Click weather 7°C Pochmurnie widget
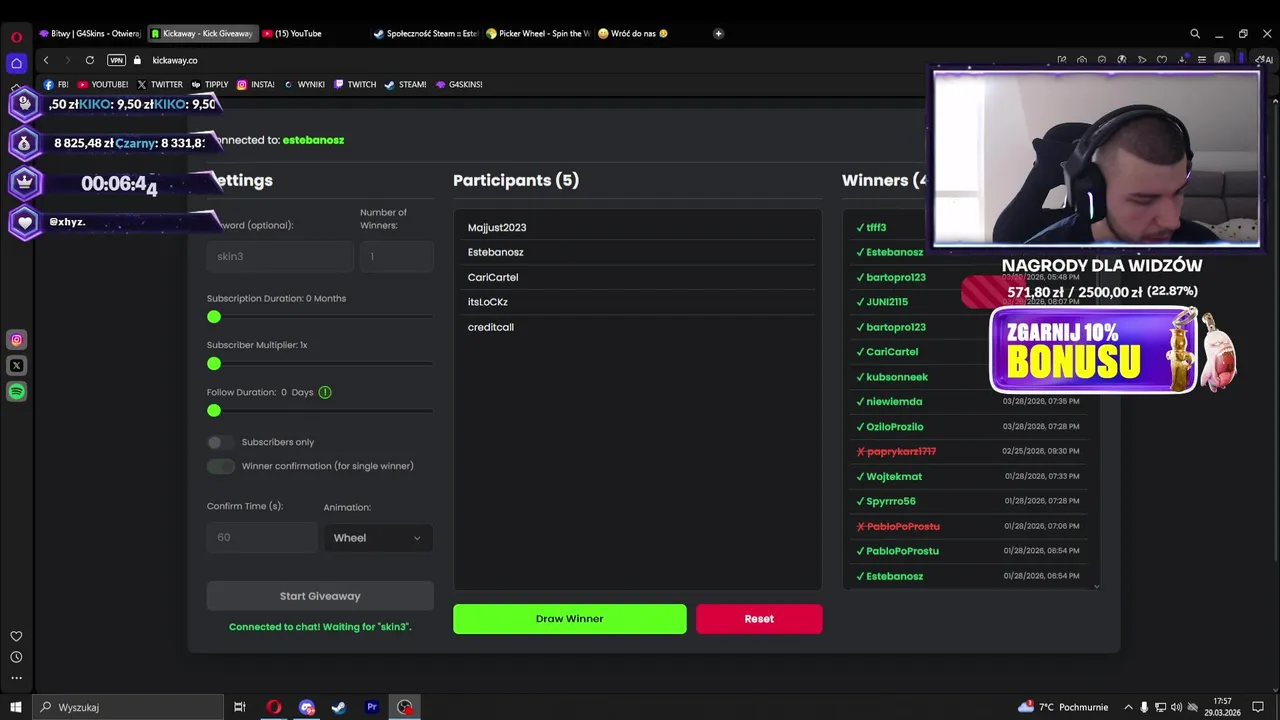This screenshot has height=720, width=1280. 1063,707
